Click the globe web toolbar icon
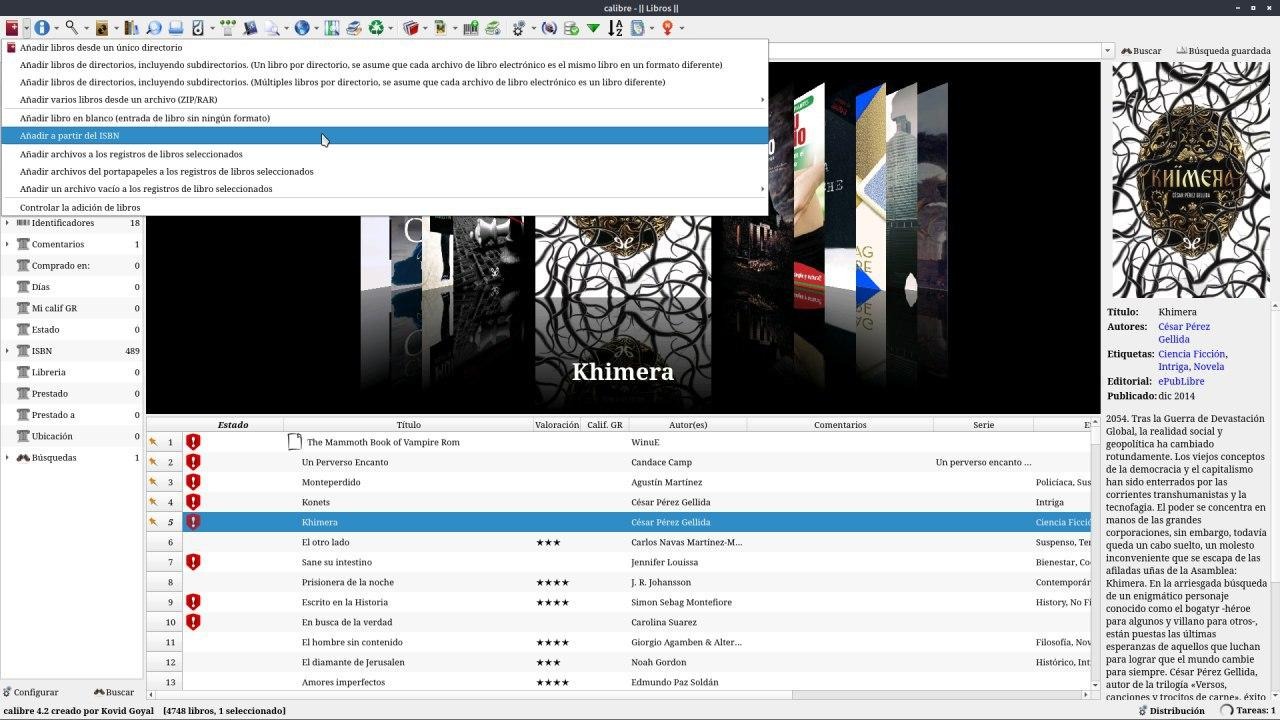Image resolution: width=1280 pixels, height=720 pixels. pyautogui.click(x=302, y=28)
